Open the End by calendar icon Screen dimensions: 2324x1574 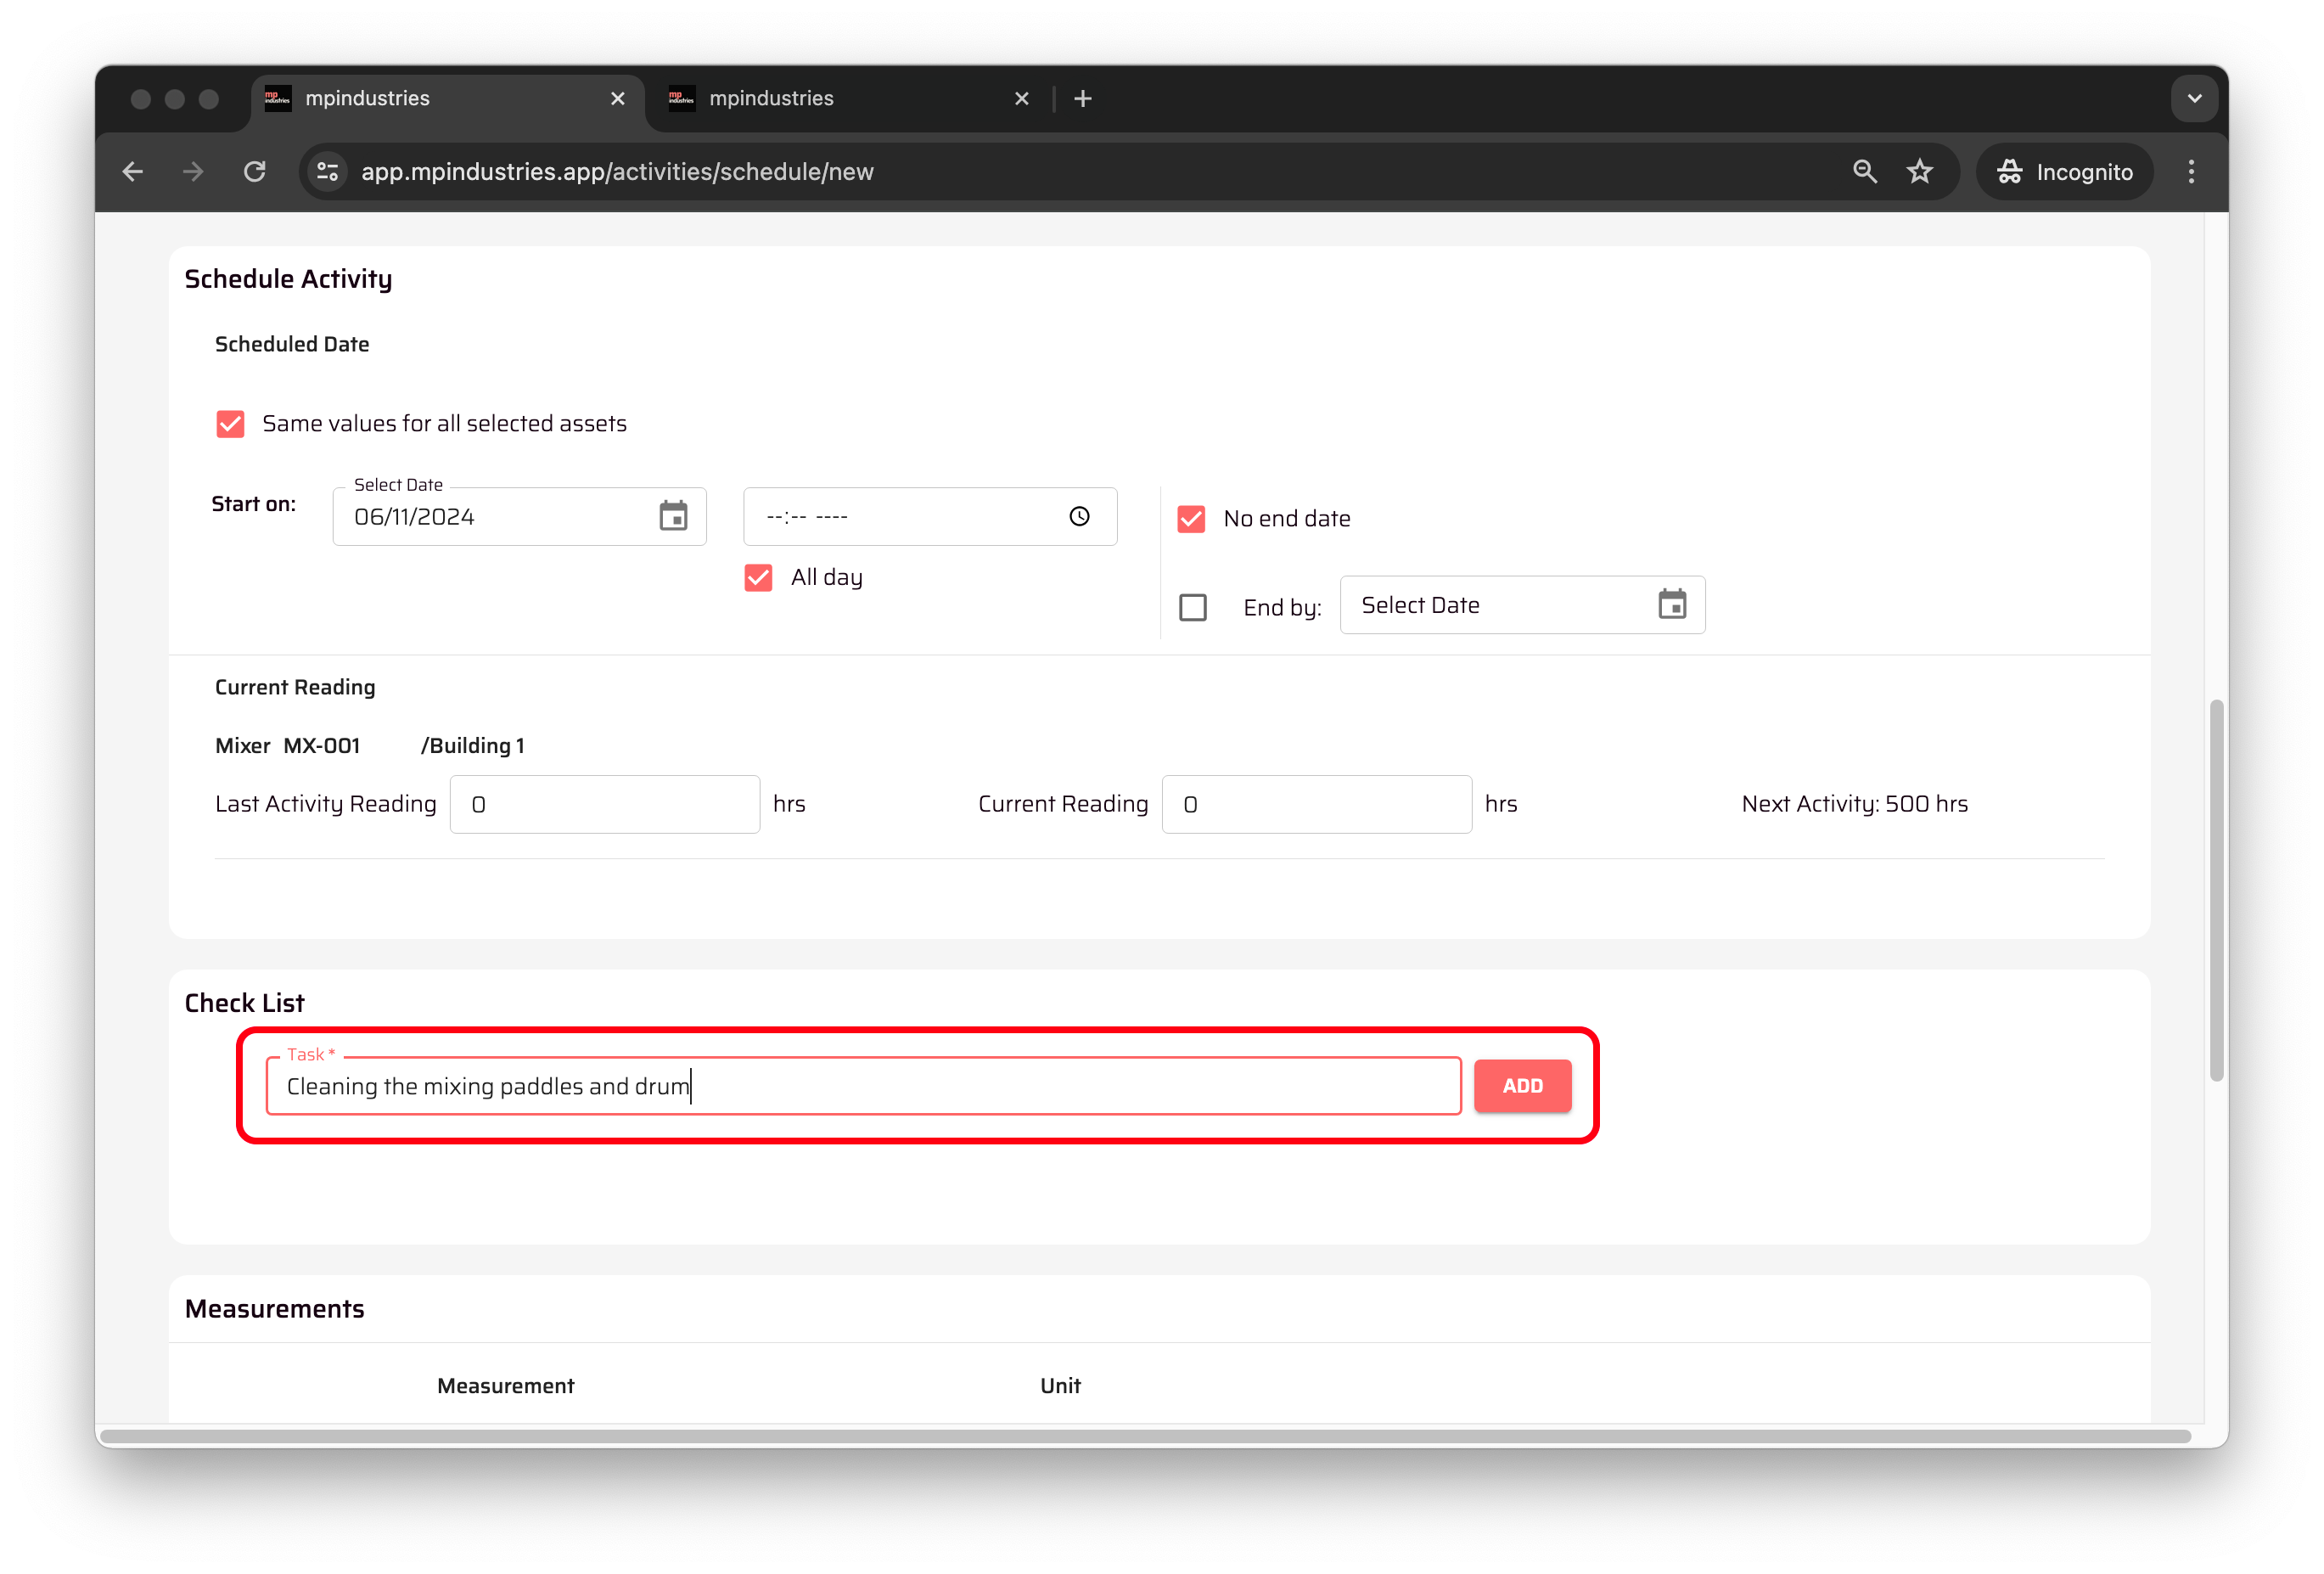point(1672,605)
